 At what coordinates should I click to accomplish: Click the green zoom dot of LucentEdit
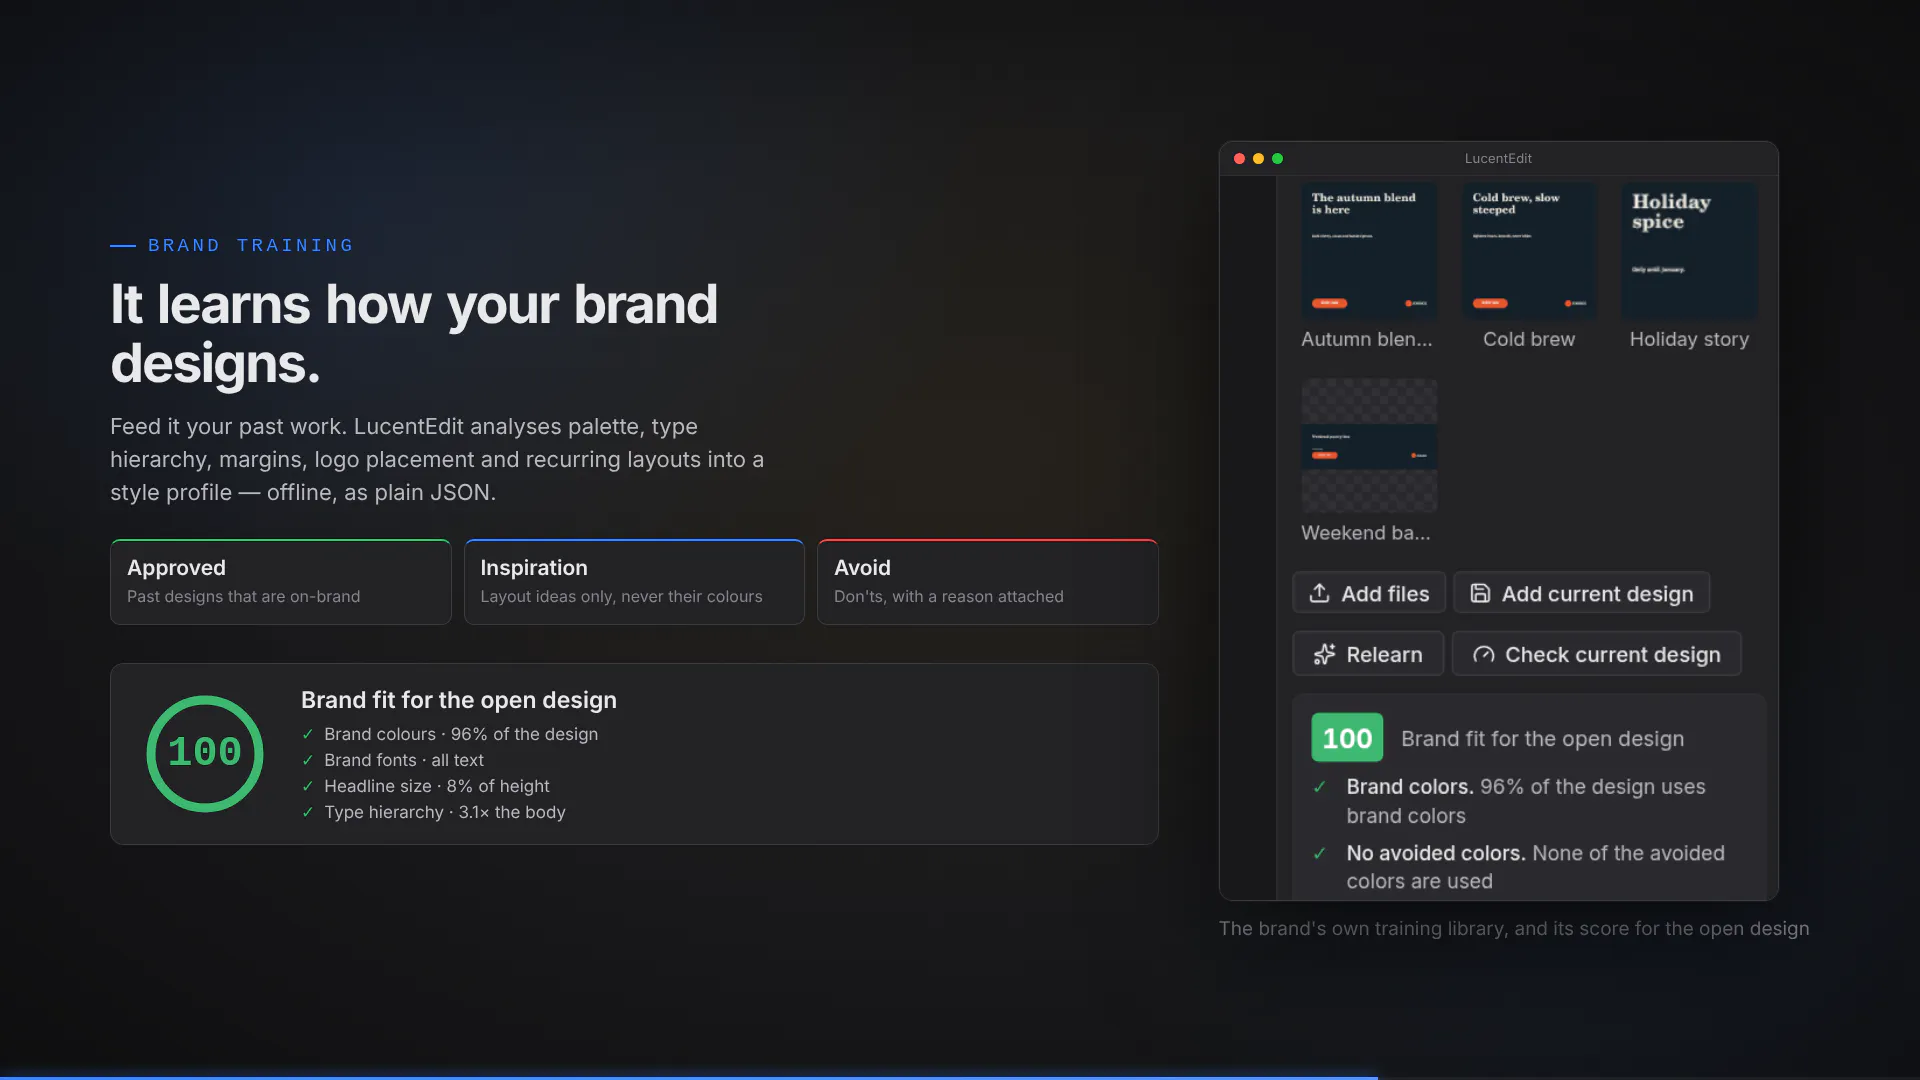point(1277,158)
